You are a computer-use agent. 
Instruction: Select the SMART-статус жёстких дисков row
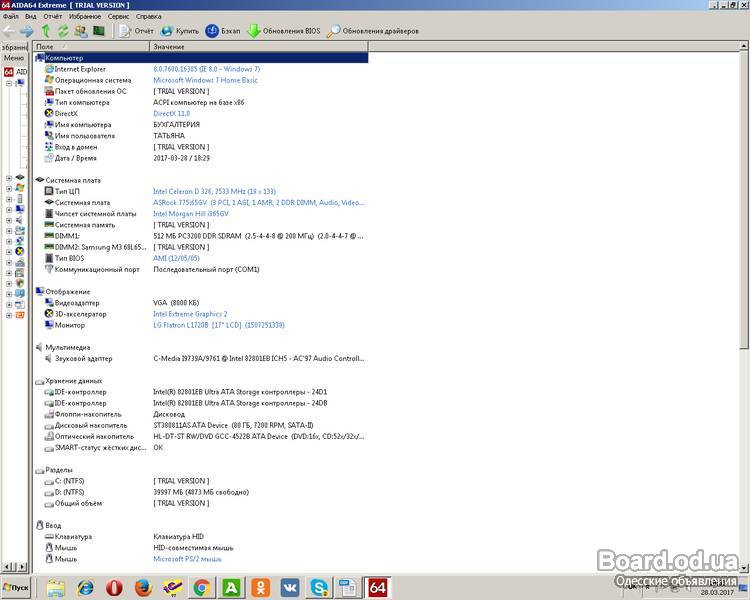click(x=201, y=448)
